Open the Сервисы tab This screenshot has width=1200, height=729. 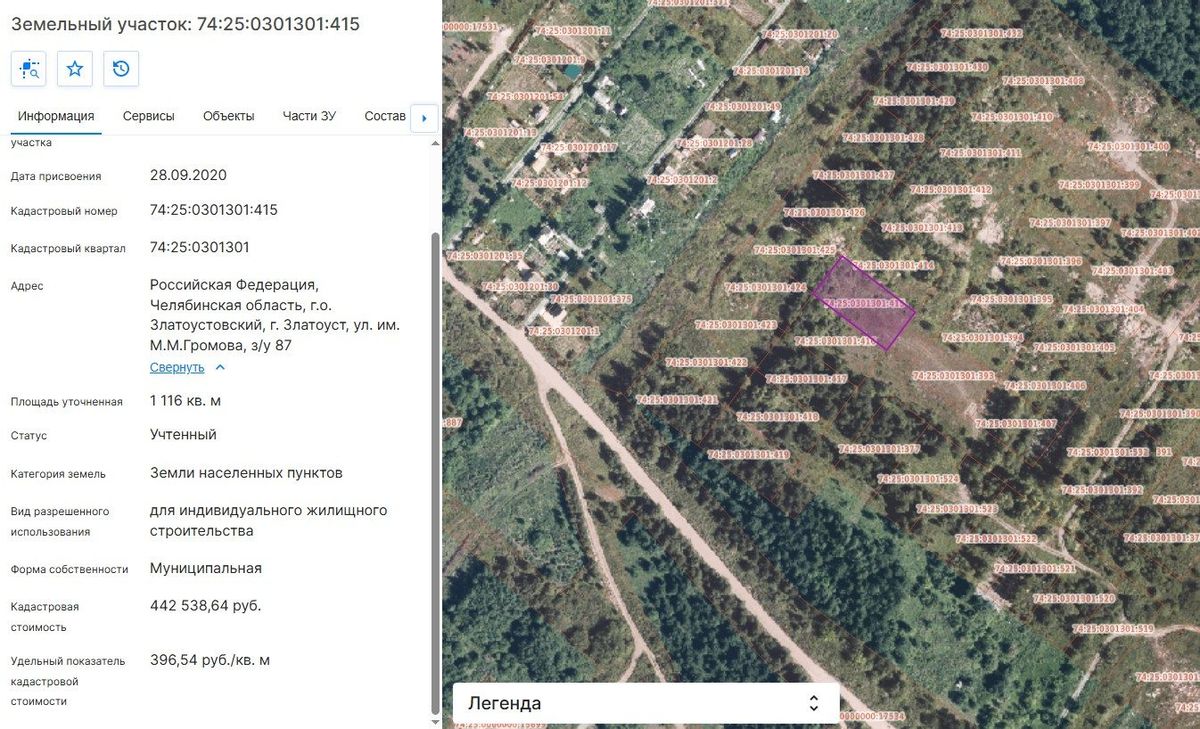[x=149, y=116]
